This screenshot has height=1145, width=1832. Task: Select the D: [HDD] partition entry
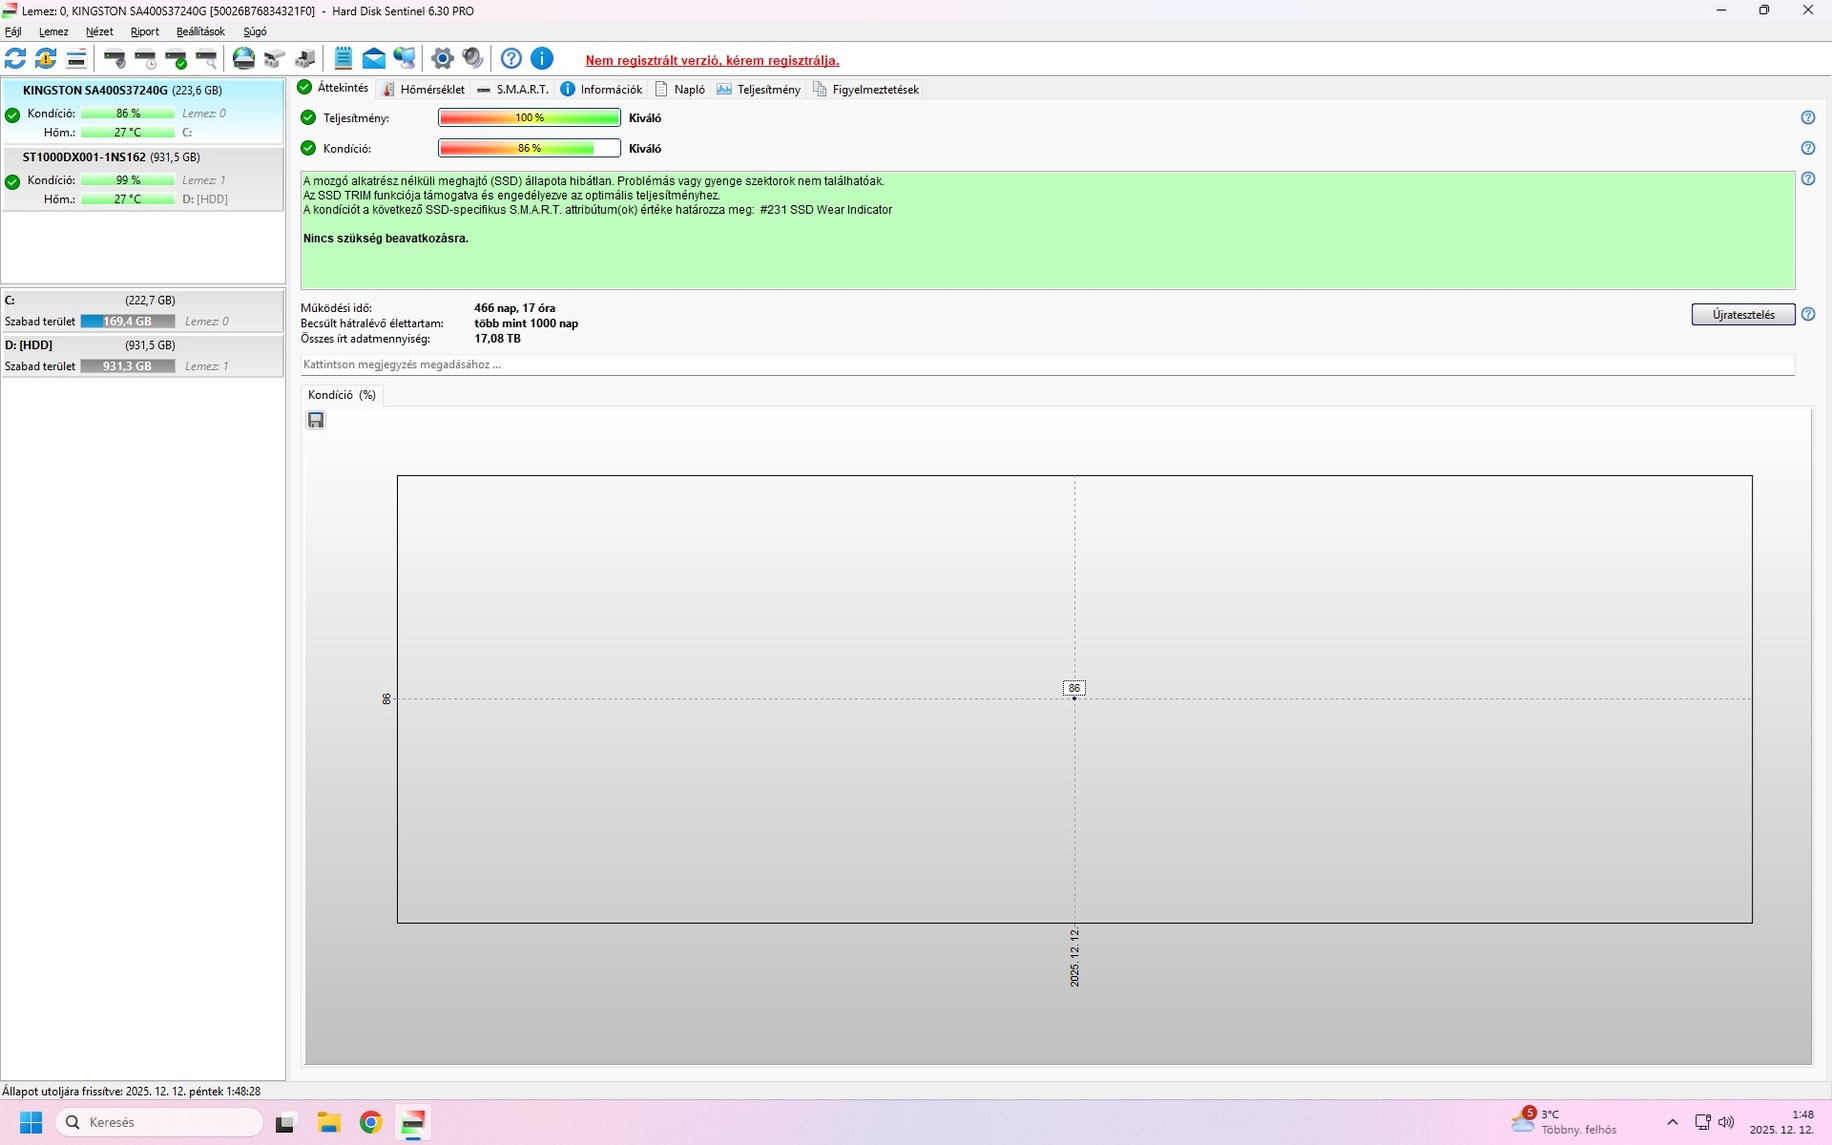(142, 356)
